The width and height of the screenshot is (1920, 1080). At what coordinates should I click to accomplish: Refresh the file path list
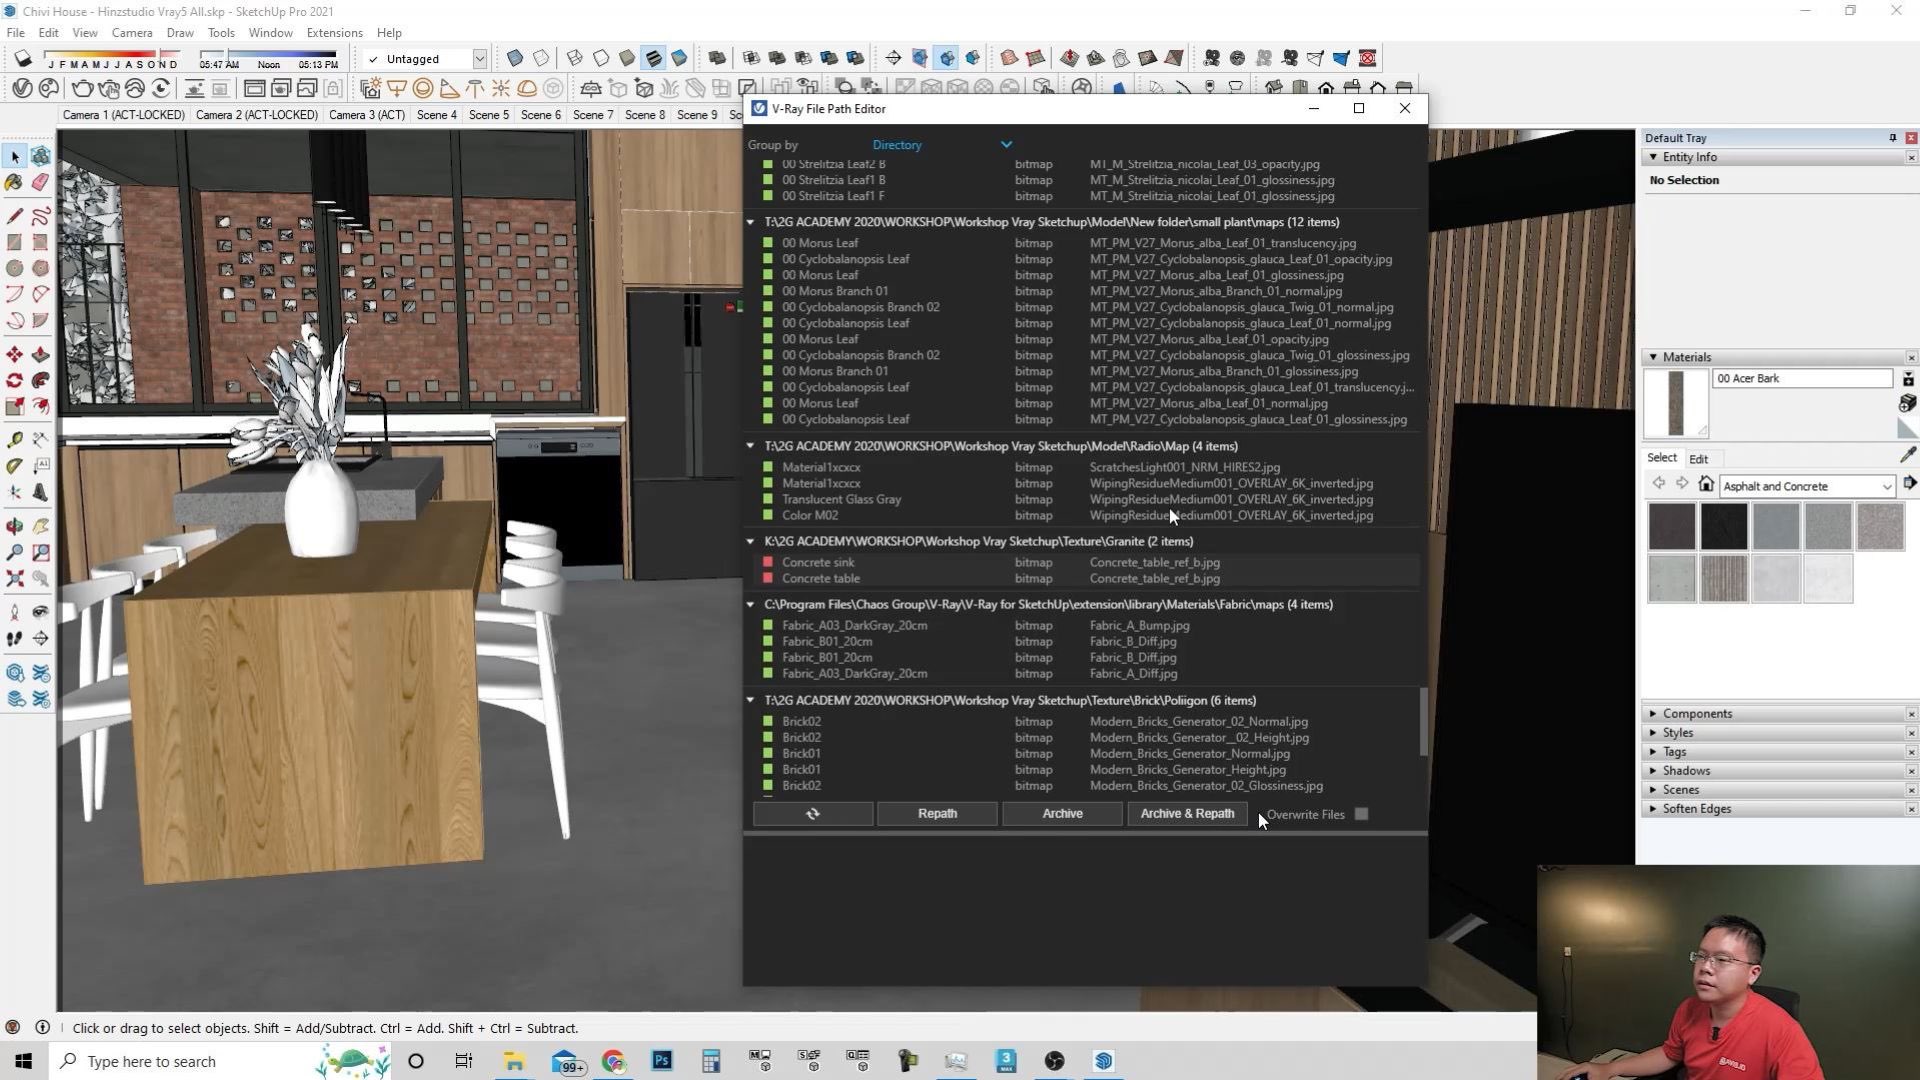click(813, 814)
